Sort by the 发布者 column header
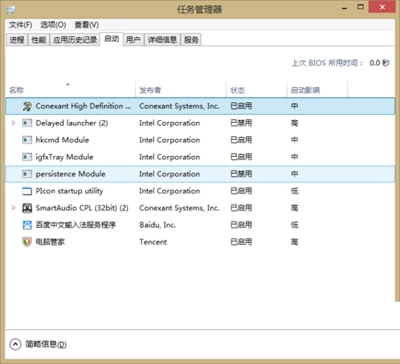The image size is (400, 364). click(181, 90)
